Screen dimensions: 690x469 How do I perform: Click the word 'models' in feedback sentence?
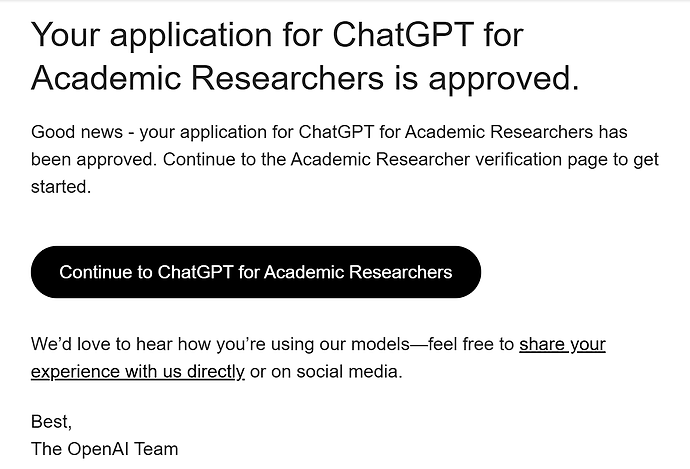click(x=380, y=344)
